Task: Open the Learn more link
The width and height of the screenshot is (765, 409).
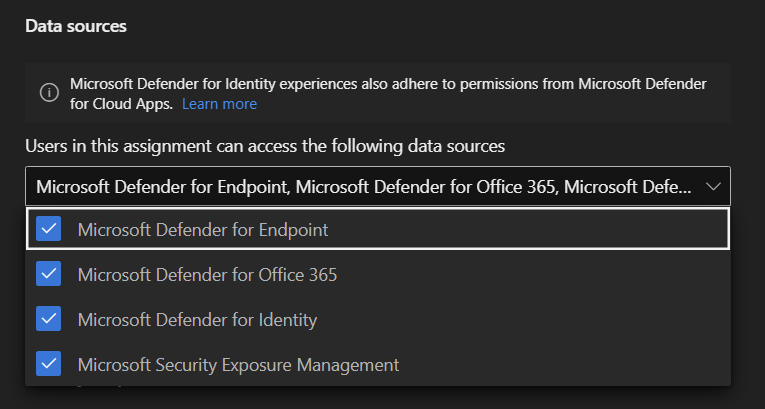Action: [x=219, y=104]
